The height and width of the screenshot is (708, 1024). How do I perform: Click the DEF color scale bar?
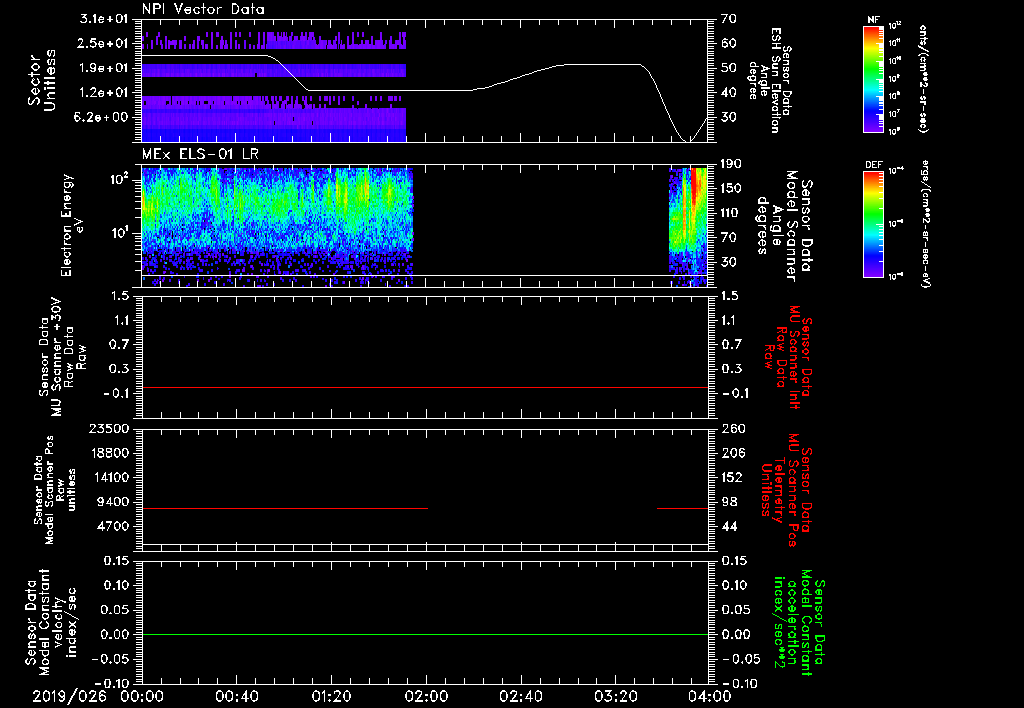(x=873, y=224)
